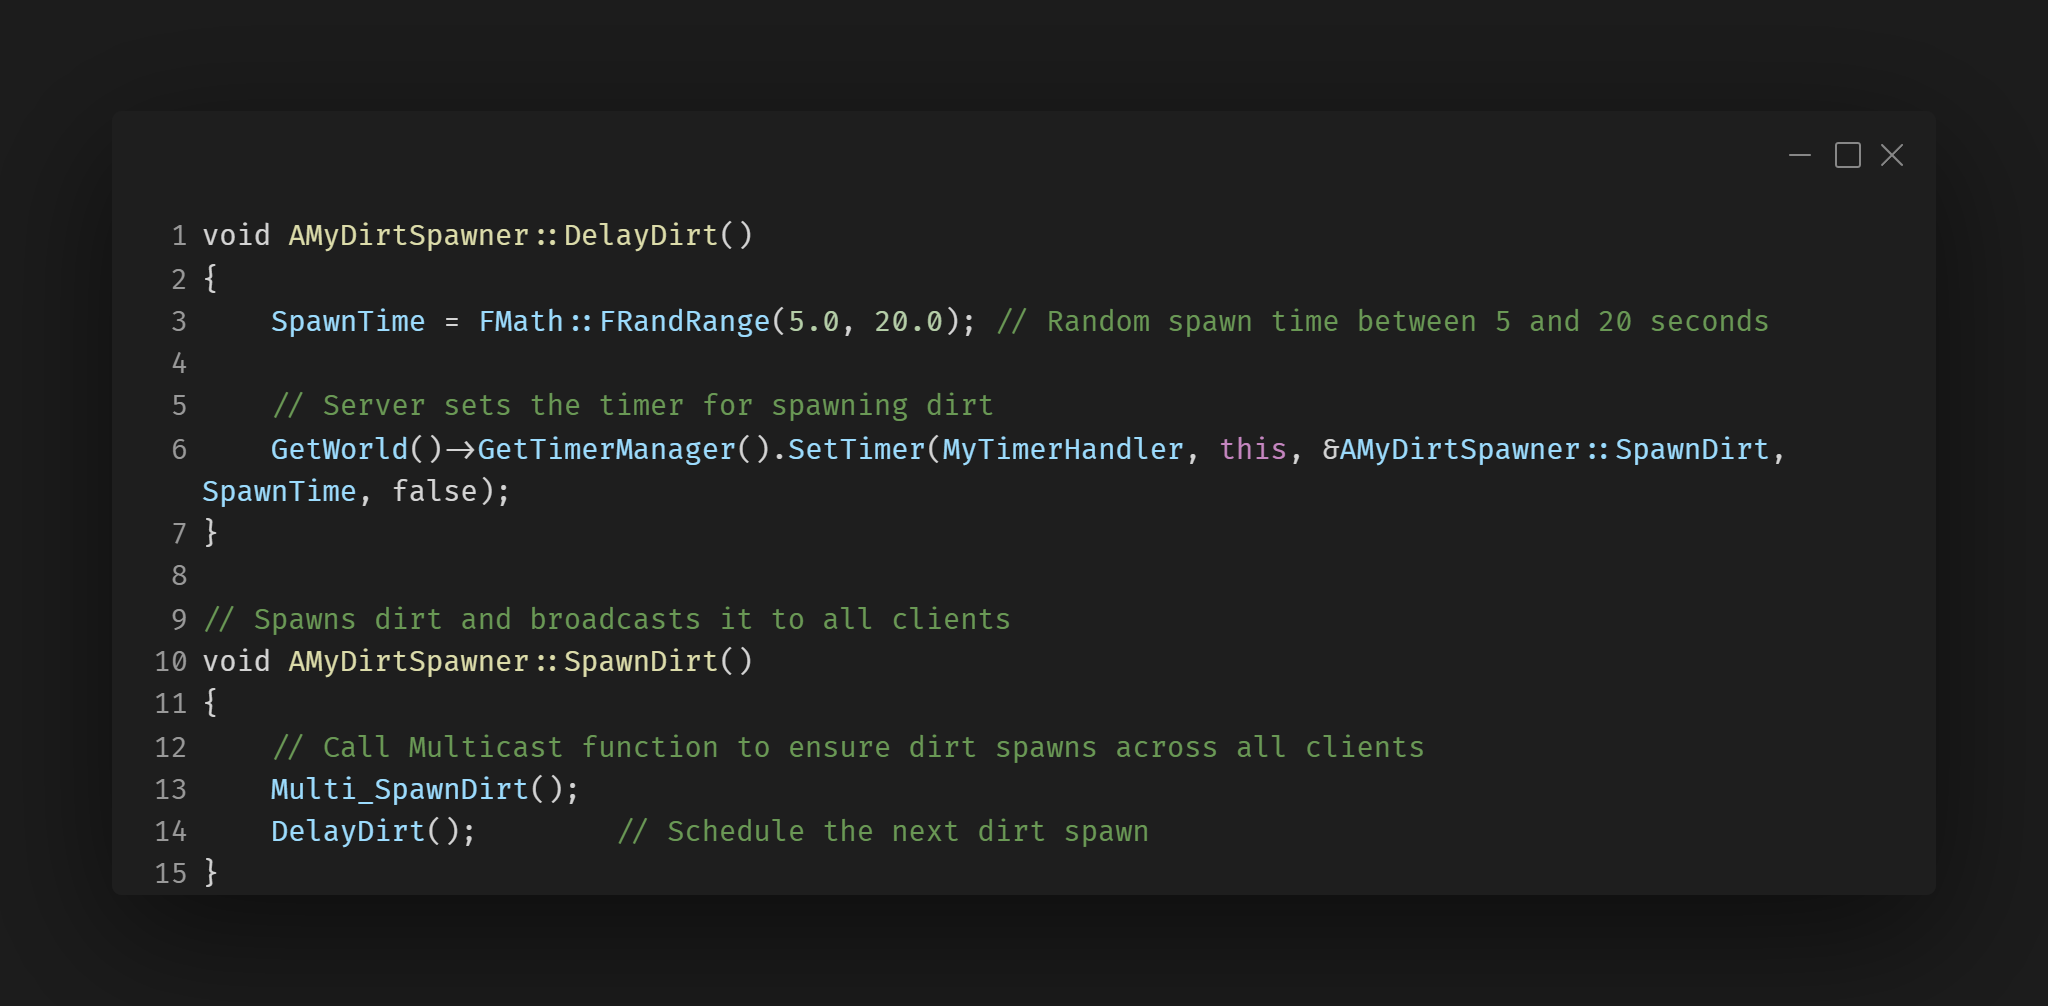Click the SetTimer method name
Viewport: 2048px width, 1006px height.
click(856, 450)
